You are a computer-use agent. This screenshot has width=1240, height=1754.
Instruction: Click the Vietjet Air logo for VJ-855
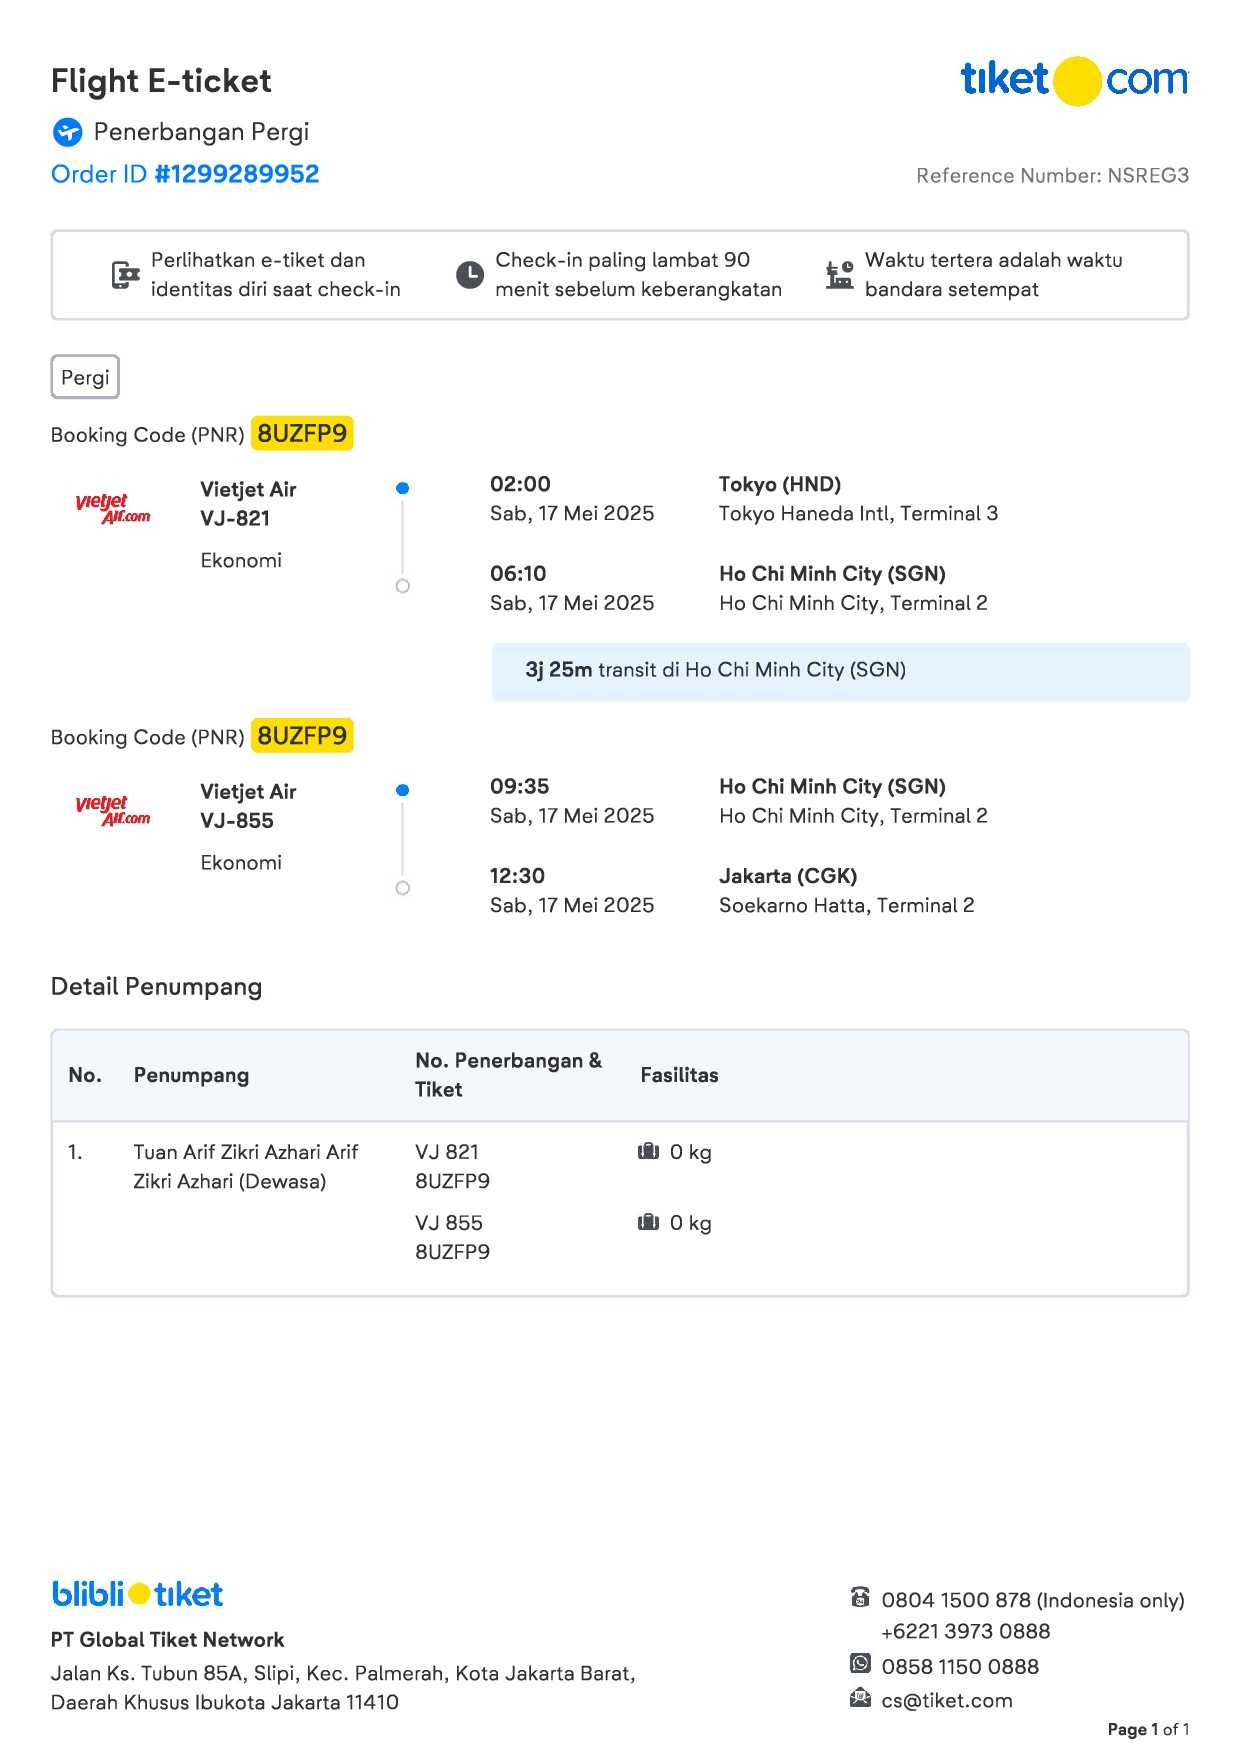[112, 810]
